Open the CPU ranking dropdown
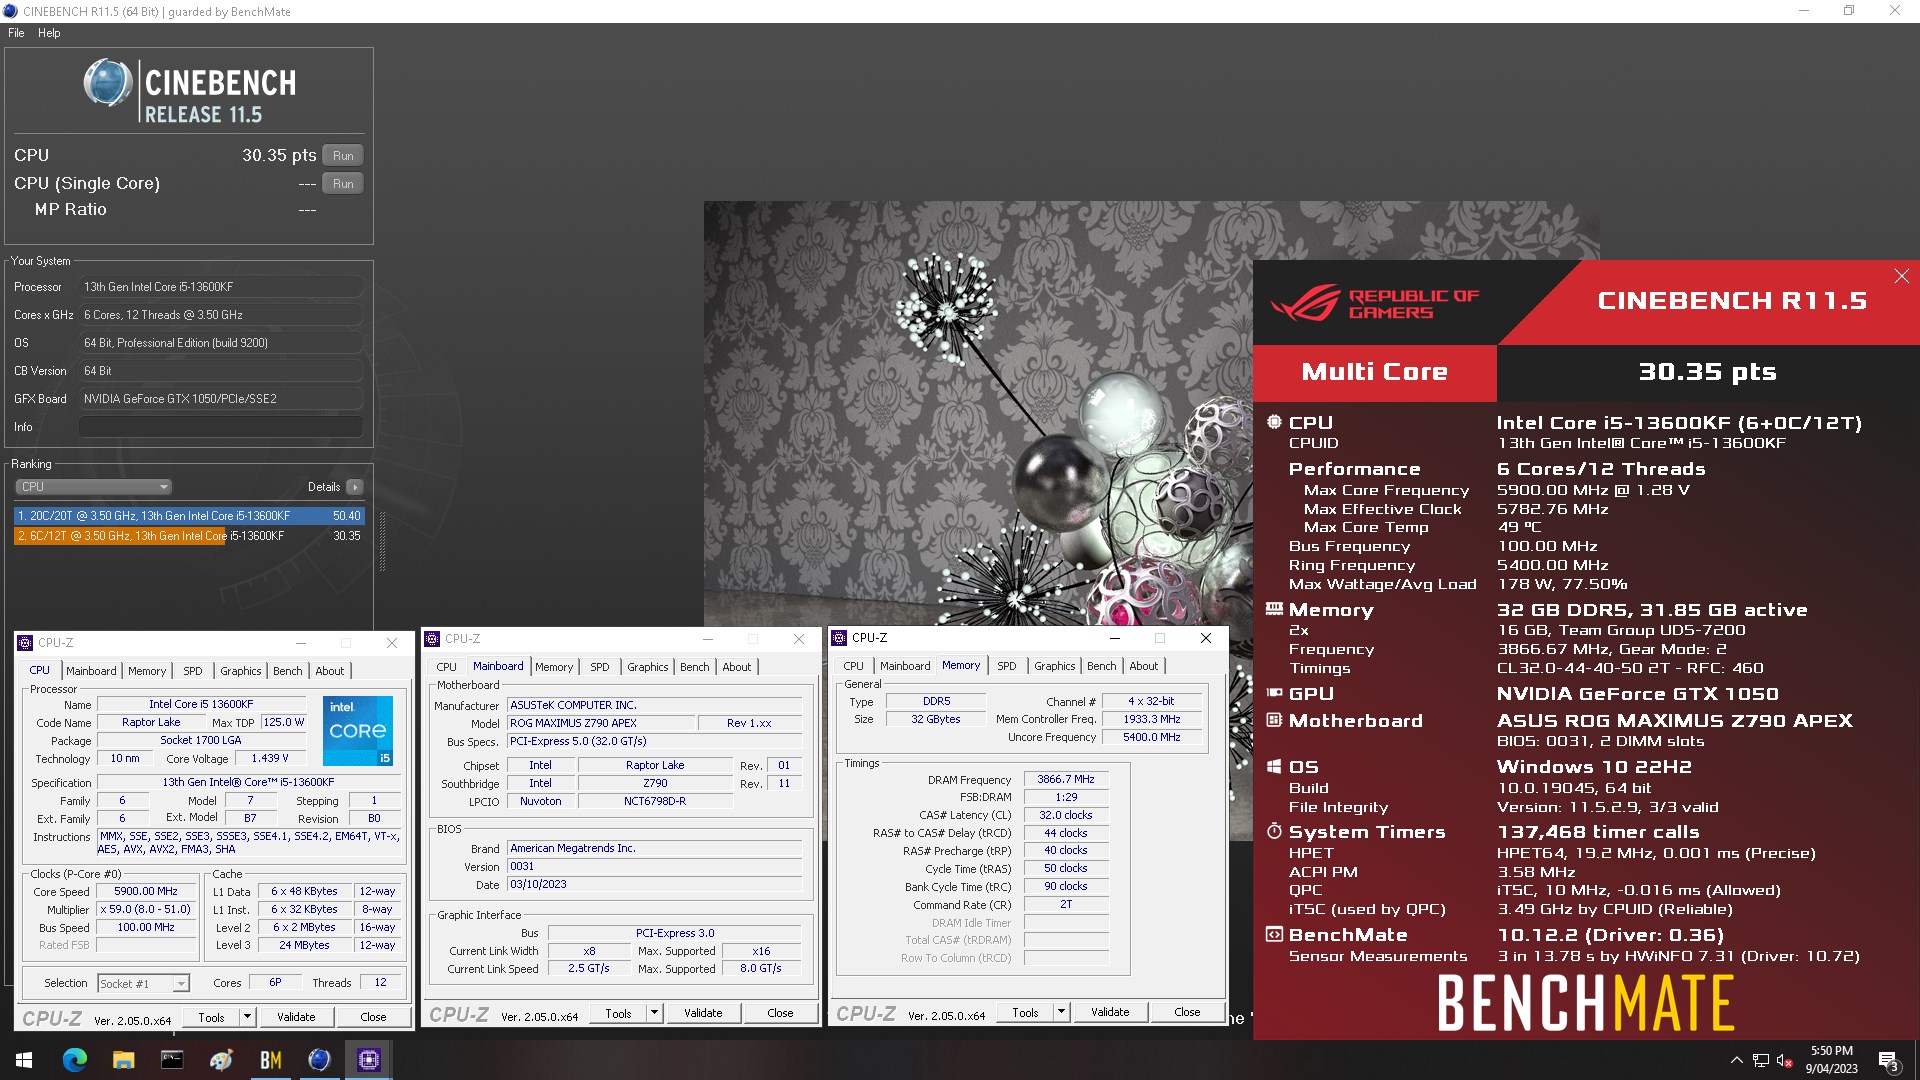This screenshot has height=1080, width=1920. tap(94, 487)
